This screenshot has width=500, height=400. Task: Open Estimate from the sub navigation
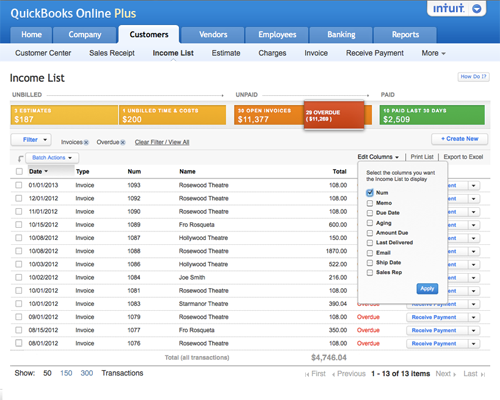[226, 53]
